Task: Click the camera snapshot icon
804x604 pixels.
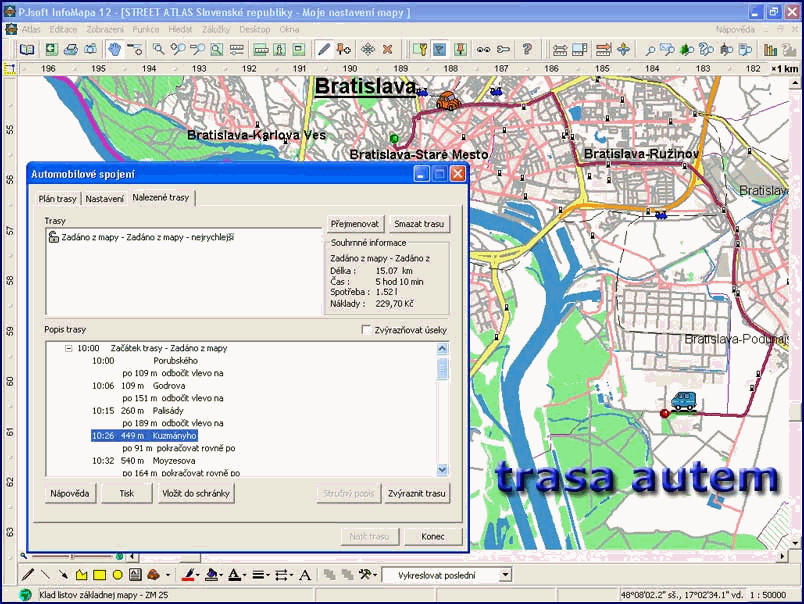Action: (90, 49)
